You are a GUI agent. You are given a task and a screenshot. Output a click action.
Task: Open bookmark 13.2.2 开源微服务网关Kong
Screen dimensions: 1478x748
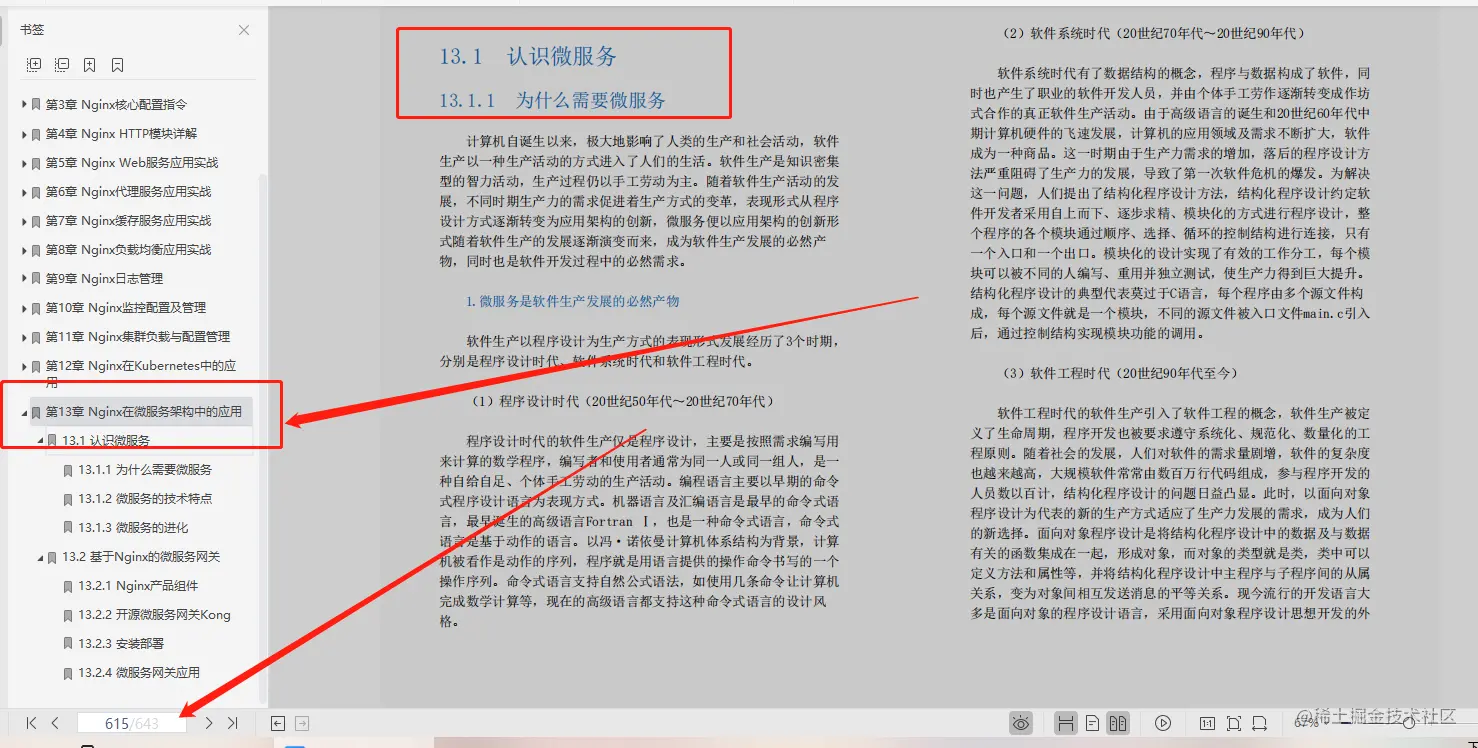click(154, 615)
